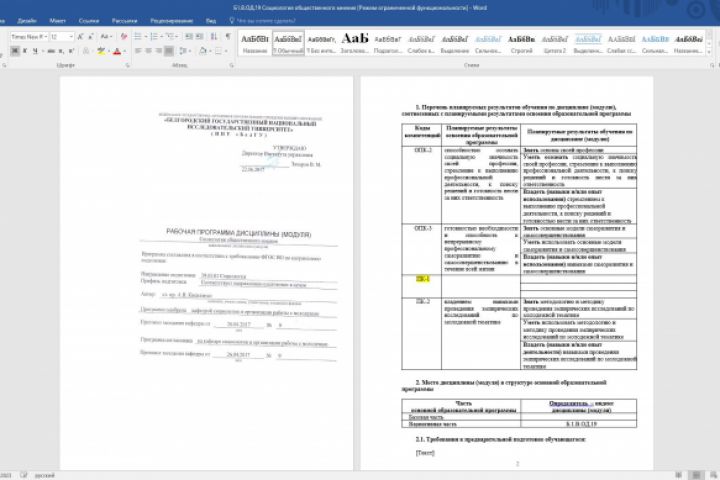720x480 pixels.
Task: Open the font name dropdown
Action: [x=45, y=36]
